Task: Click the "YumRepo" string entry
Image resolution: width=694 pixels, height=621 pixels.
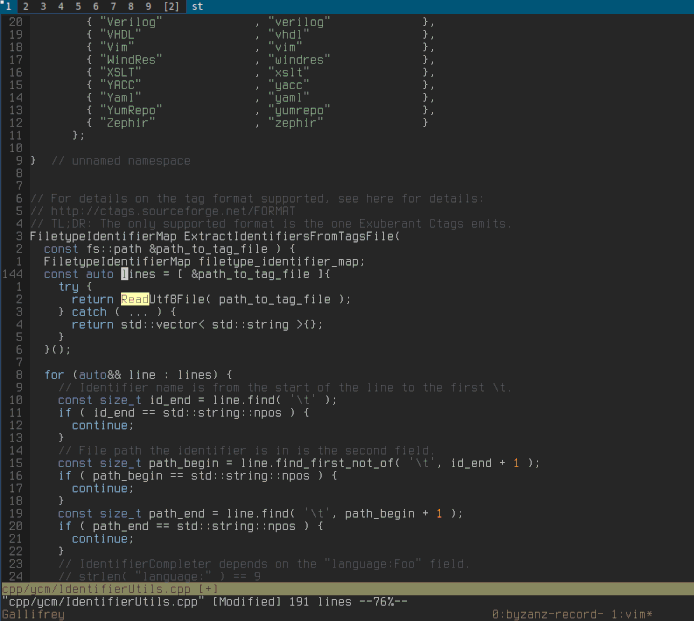Action: [131, 110]
